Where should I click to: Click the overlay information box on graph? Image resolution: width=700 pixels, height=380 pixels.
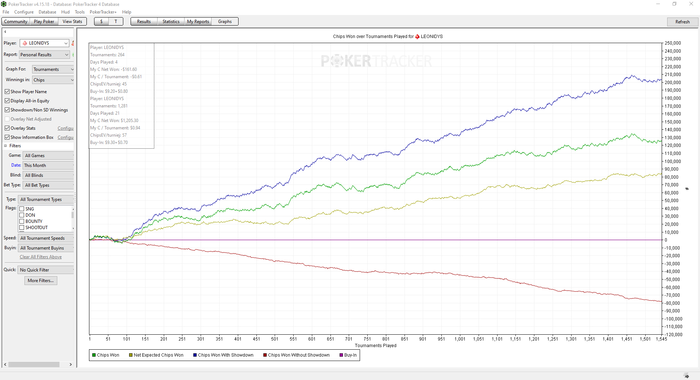coord(121,95)
